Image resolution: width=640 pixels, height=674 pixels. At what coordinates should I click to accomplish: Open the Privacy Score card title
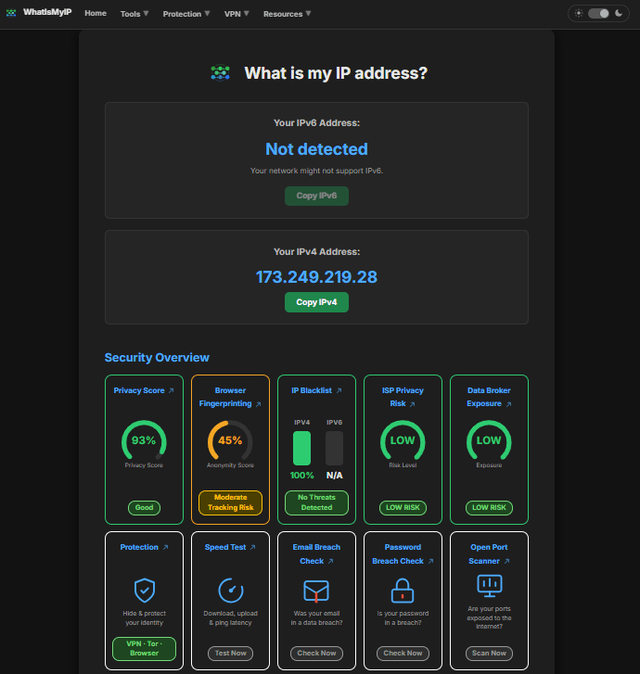139,391
